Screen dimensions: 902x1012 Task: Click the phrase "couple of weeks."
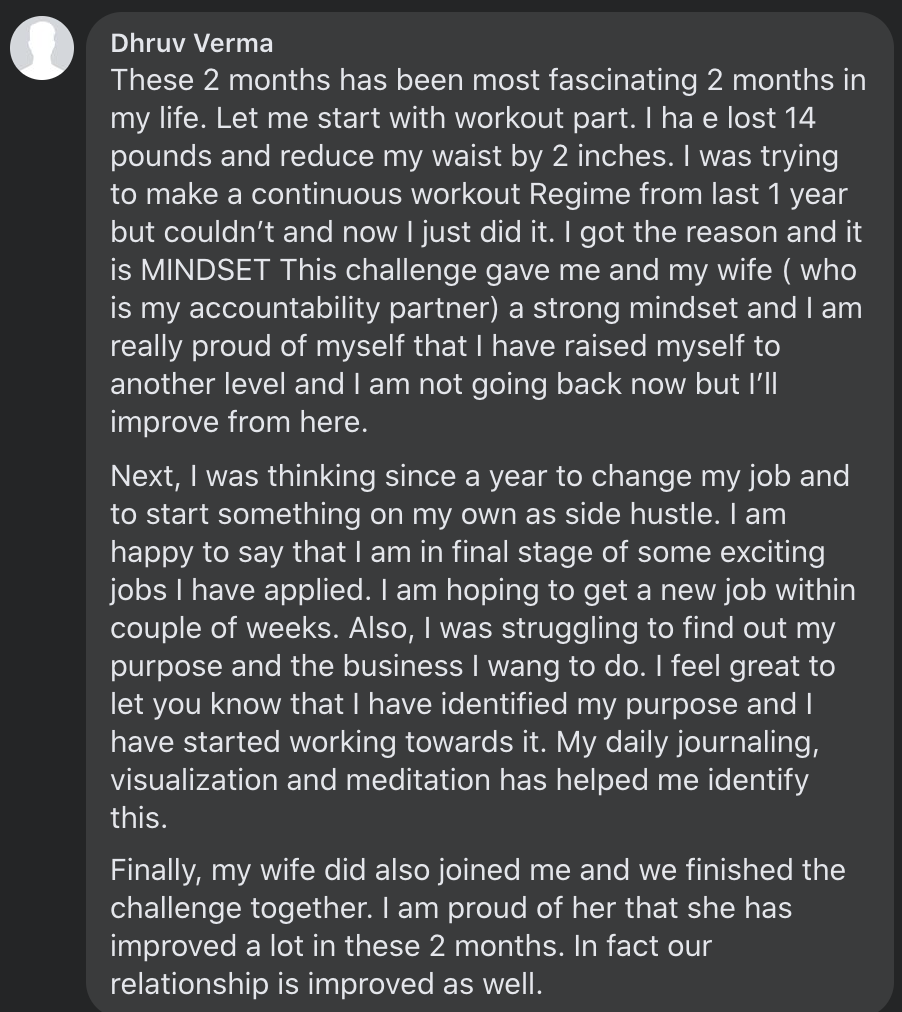[225, 628]
